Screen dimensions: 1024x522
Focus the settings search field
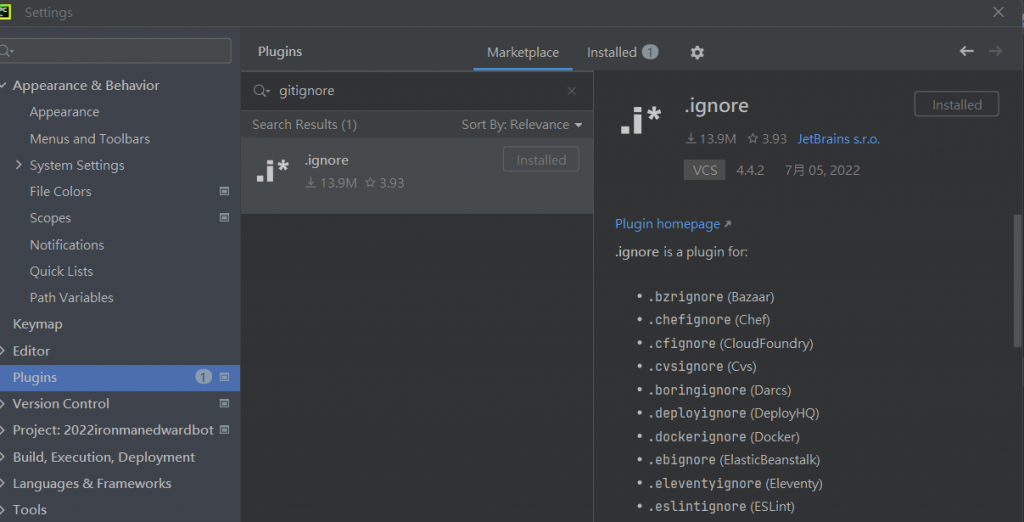point(116,51)
